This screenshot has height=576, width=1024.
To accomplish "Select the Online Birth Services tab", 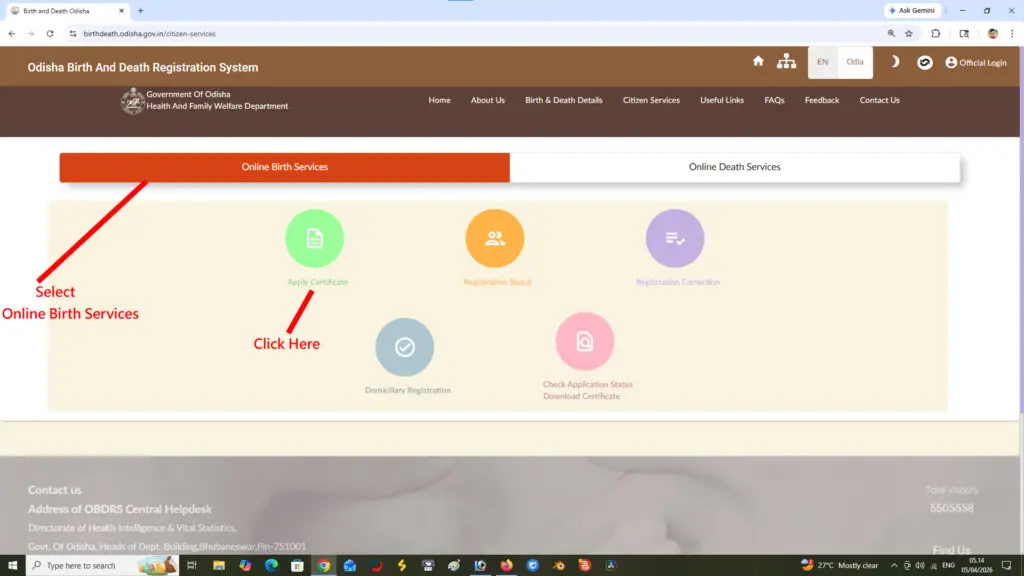I will (x=285, y=167).
